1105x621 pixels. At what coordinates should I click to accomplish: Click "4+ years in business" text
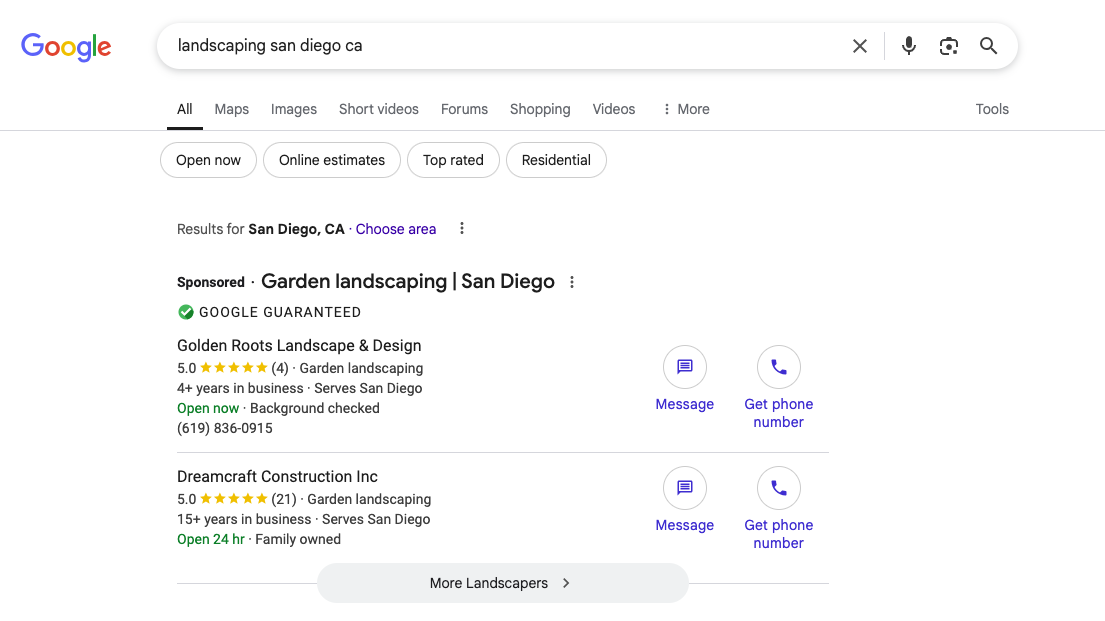click(x=240, y=388)
